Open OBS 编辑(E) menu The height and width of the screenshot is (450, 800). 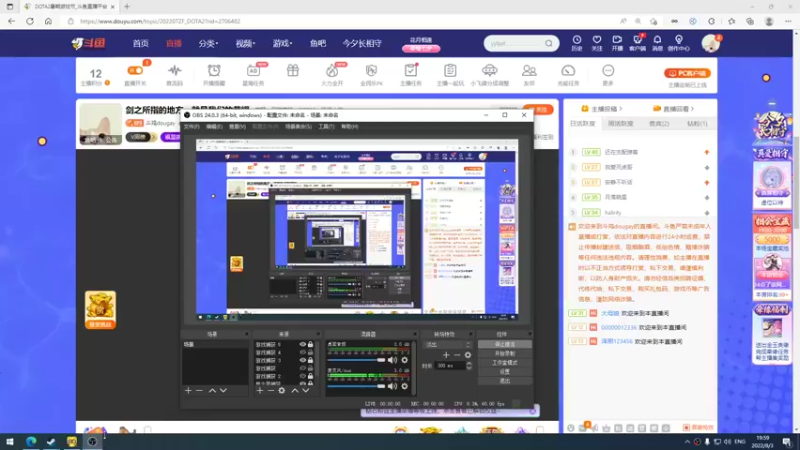tap(214, 127)
